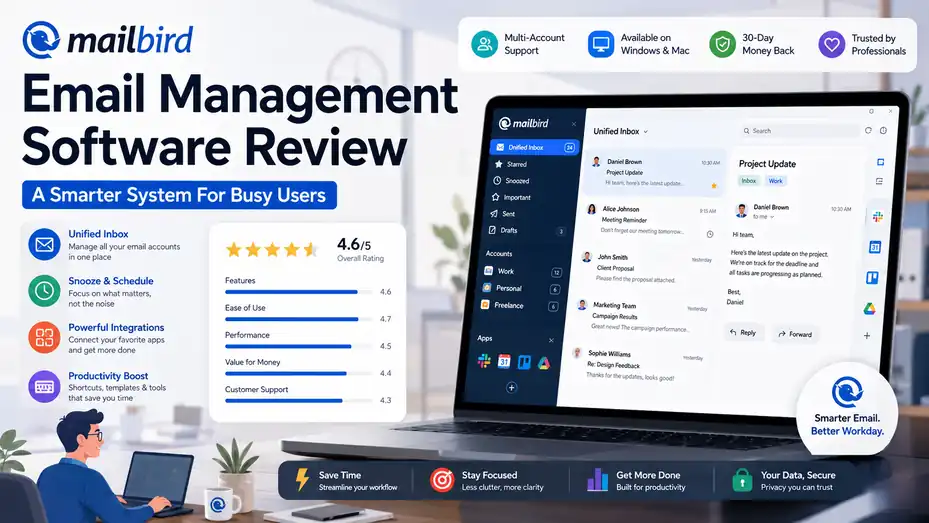This screenshot has height=523, width=929.
Task: Open Daniel Brown's Project Update email
Action: coord(653,172)
